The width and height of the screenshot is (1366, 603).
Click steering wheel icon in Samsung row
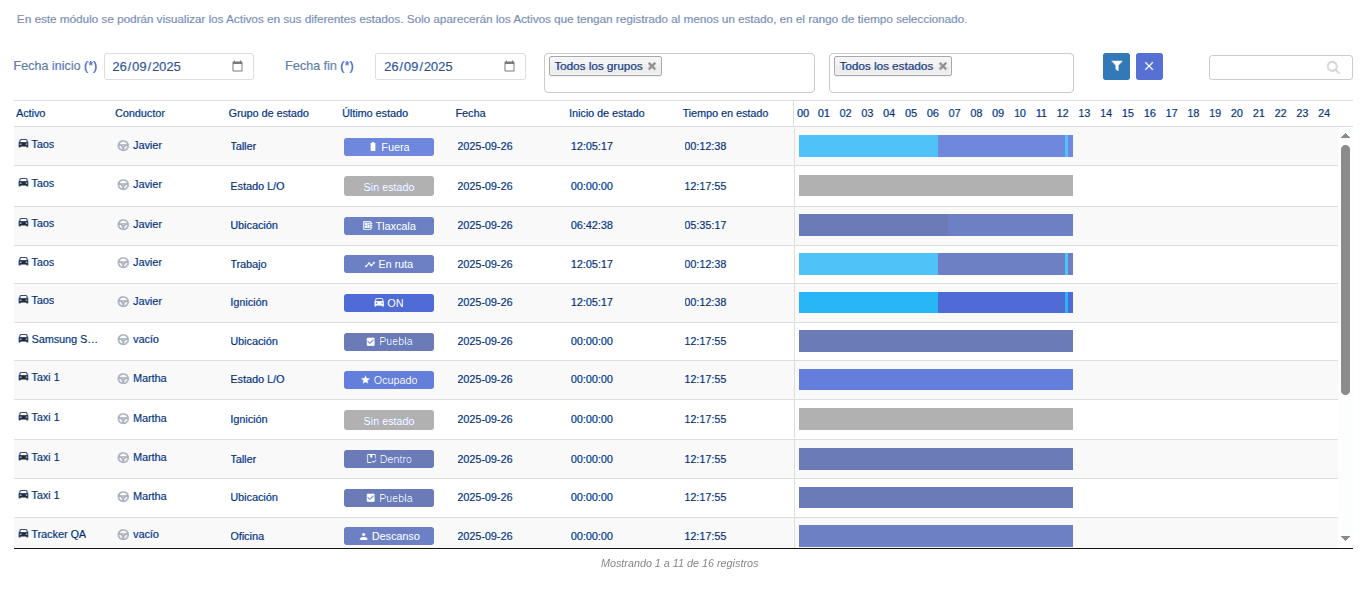click(x=123, y=340)
